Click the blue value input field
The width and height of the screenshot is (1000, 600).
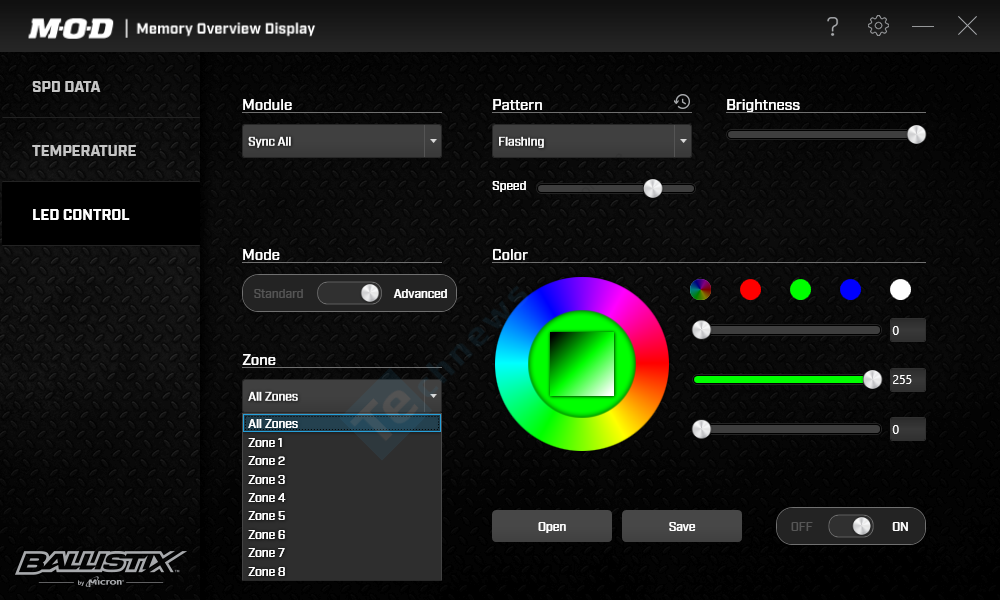point(908,429)
